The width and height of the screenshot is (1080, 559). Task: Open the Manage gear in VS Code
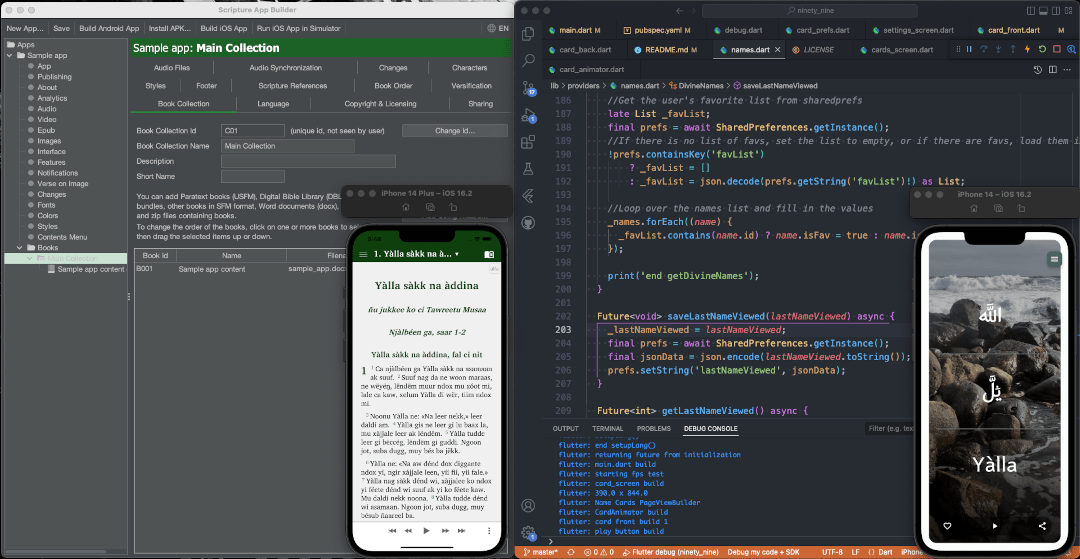pyautogui.click(x=528, y=532)
